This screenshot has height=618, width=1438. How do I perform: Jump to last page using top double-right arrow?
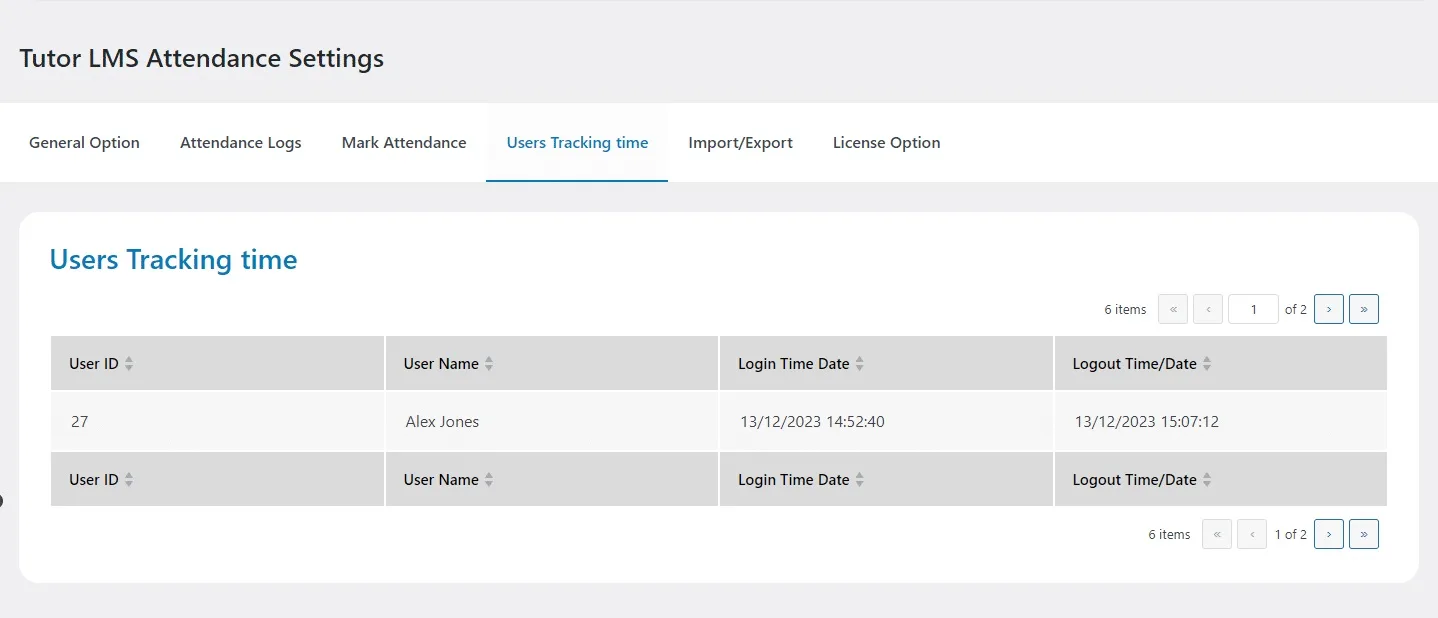[x=1363, y=309]
